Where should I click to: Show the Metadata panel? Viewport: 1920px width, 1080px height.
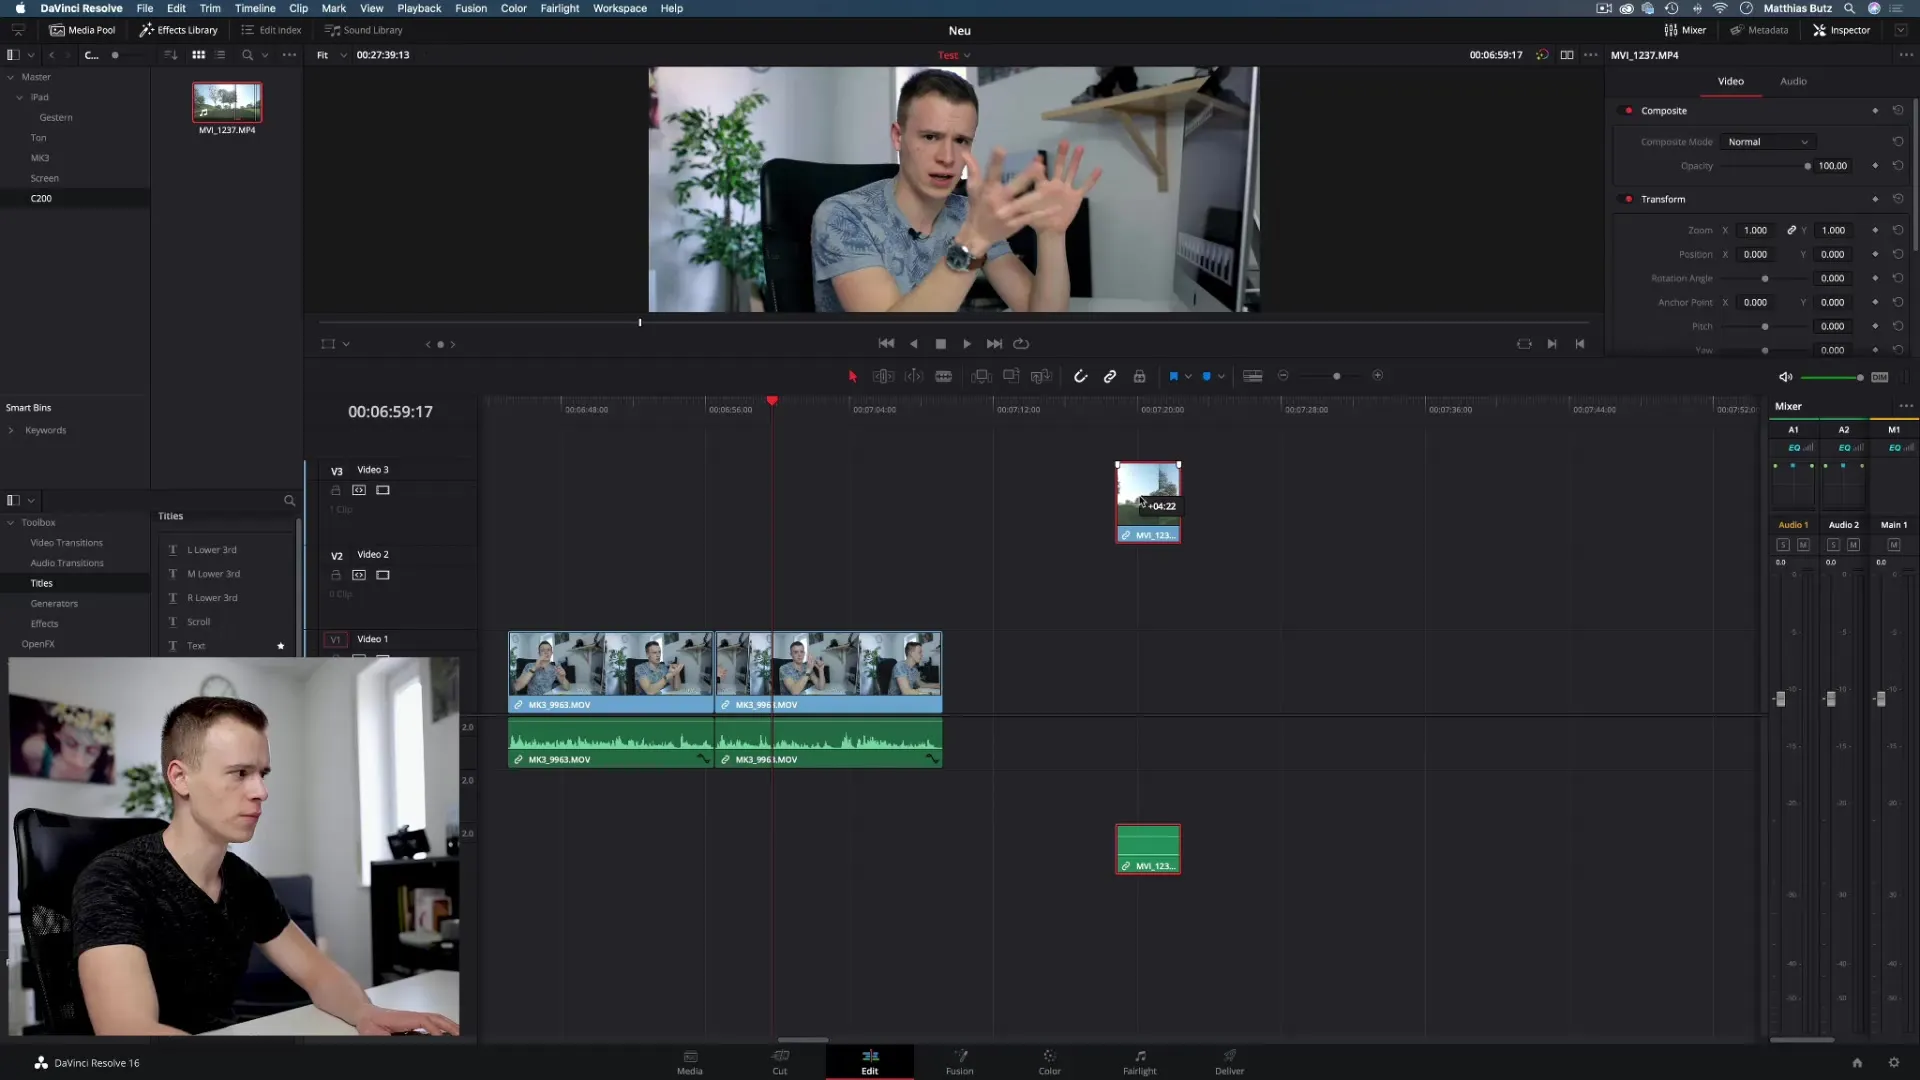(x=1759, y=30)
